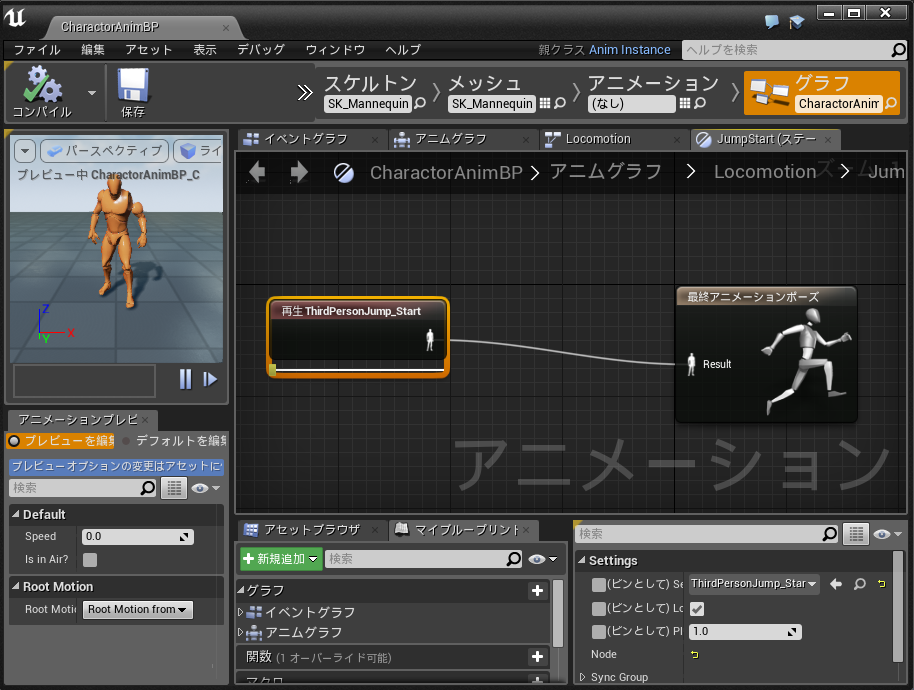Screen dimensions: 914x690
Task: Open My Blueprint eye view options
Action: pos(542,559)
